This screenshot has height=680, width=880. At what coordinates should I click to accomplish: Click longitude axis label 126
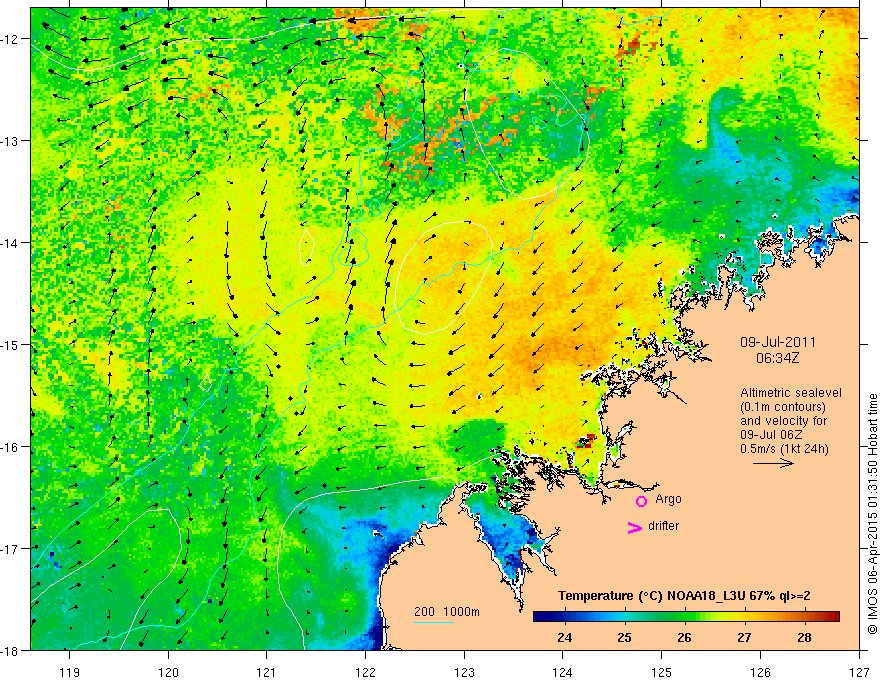point(760,672)
